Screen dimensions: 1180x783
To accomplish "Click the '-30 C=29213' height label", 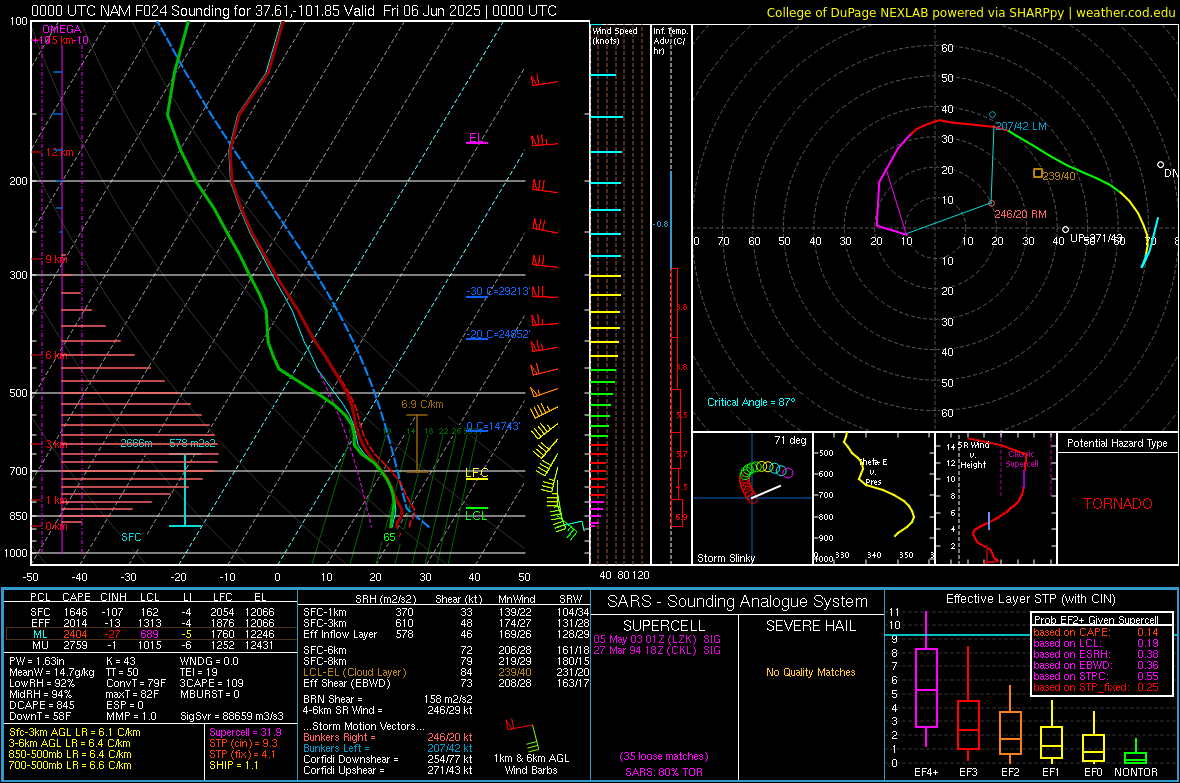I will (498, 291).
